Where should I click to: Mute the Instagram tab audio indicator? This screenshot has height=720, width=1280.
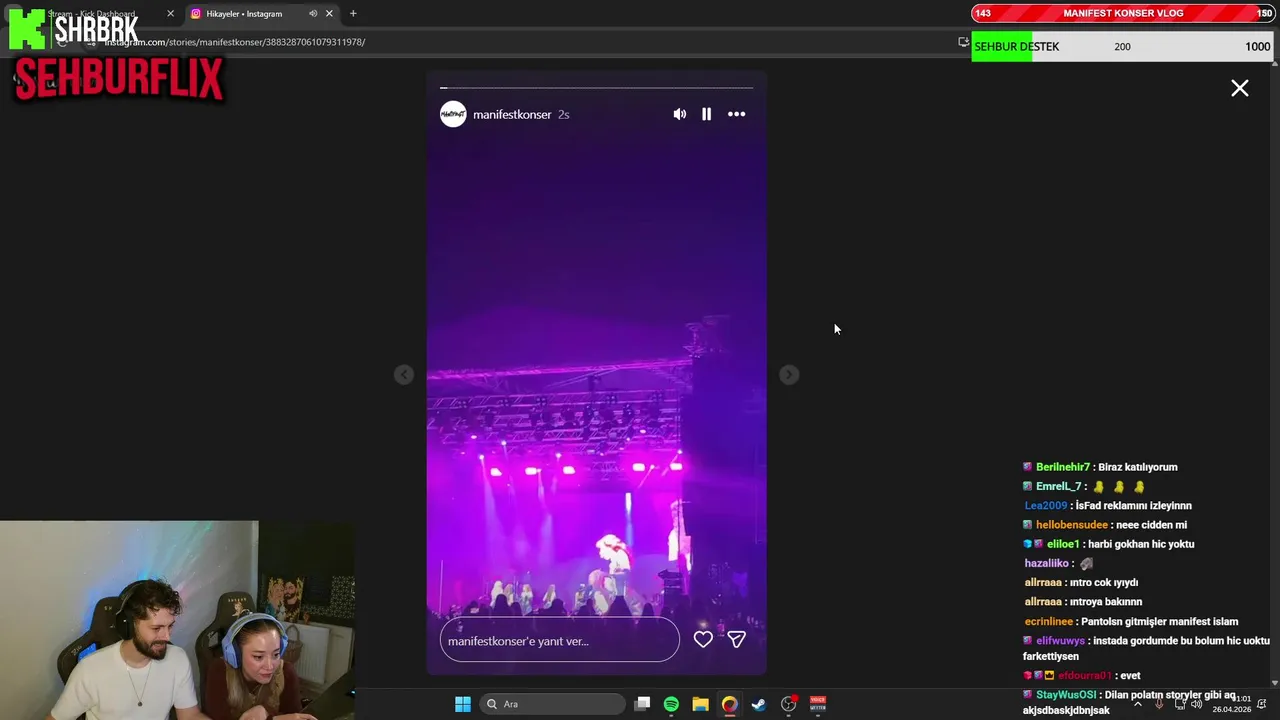pyautogui.click(x=313, y=14)
